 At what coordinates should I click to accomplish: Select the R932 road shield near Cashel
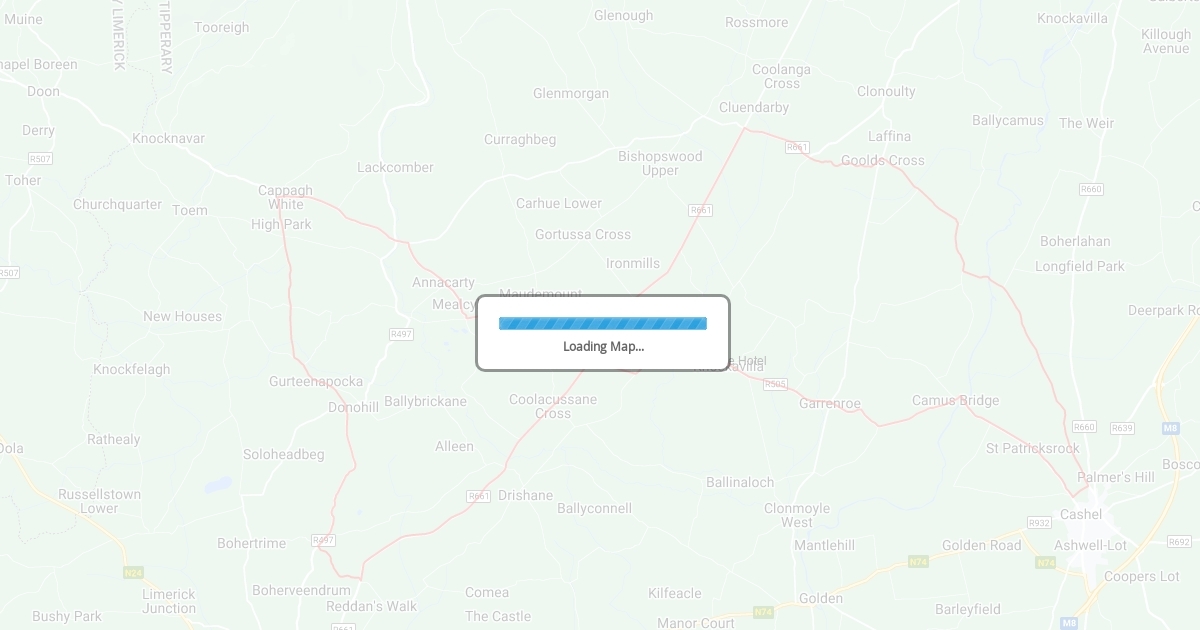(1039, 523)
